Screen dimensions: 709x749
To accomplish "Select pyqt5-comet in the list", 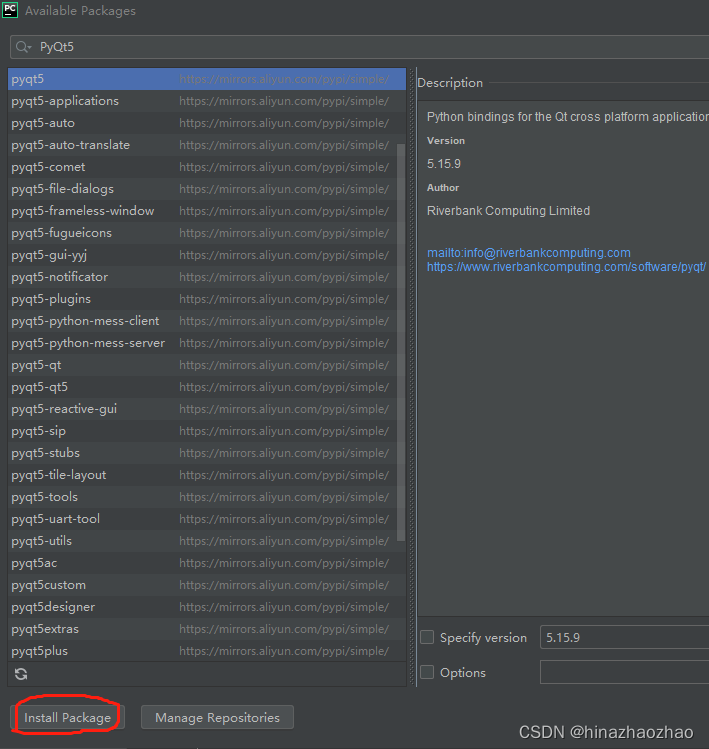I will pyautogui.click(x=207, y=167).
